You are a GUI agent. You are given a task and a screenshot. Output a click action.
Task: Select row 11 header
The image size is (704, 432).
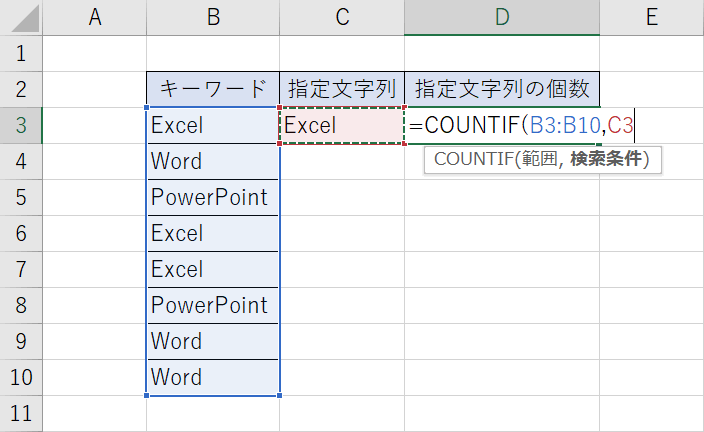pyautogui.click(x=21, y=413)
